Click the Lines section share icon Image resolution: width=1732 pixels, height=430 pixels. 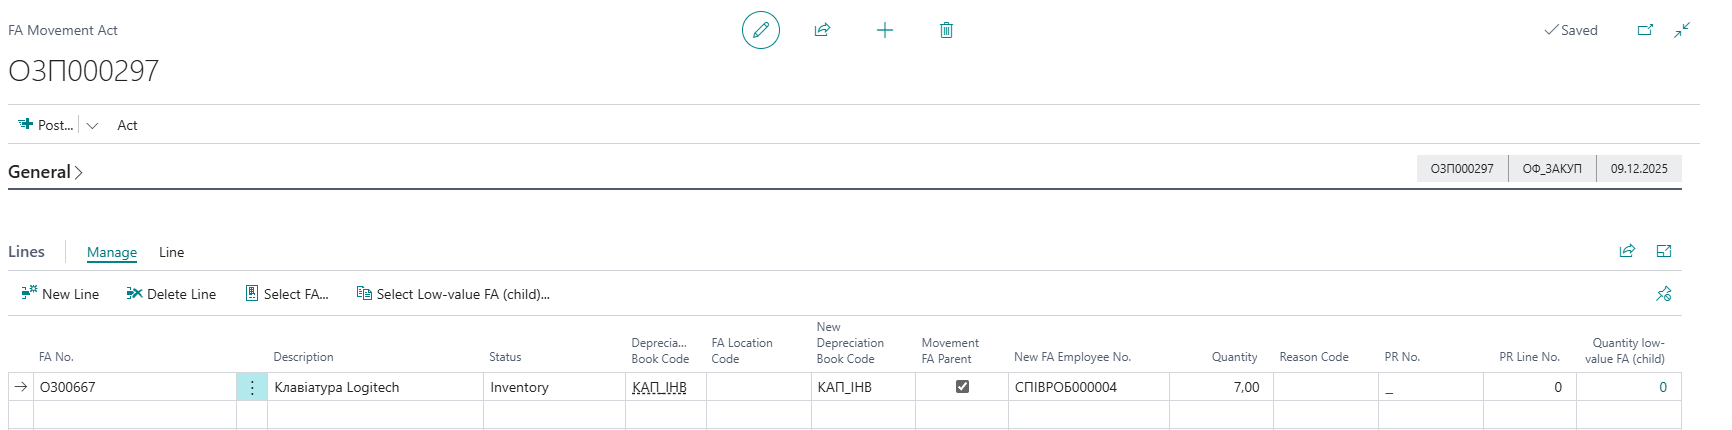[x=1627, y=251]
